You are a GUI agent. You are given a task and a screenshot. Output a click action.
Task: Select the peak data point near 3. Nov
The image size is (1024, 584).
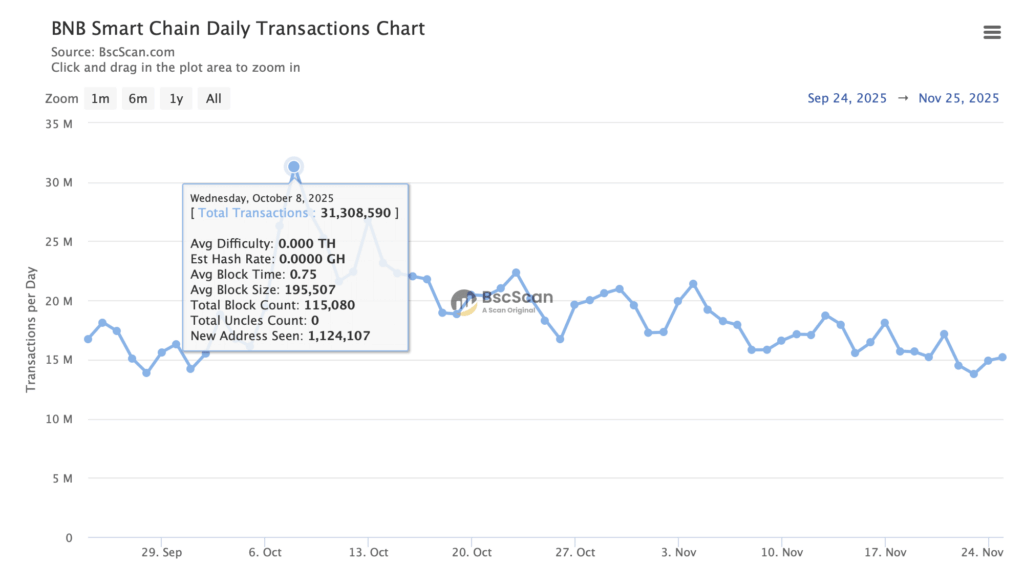click(x=691, y=284)
